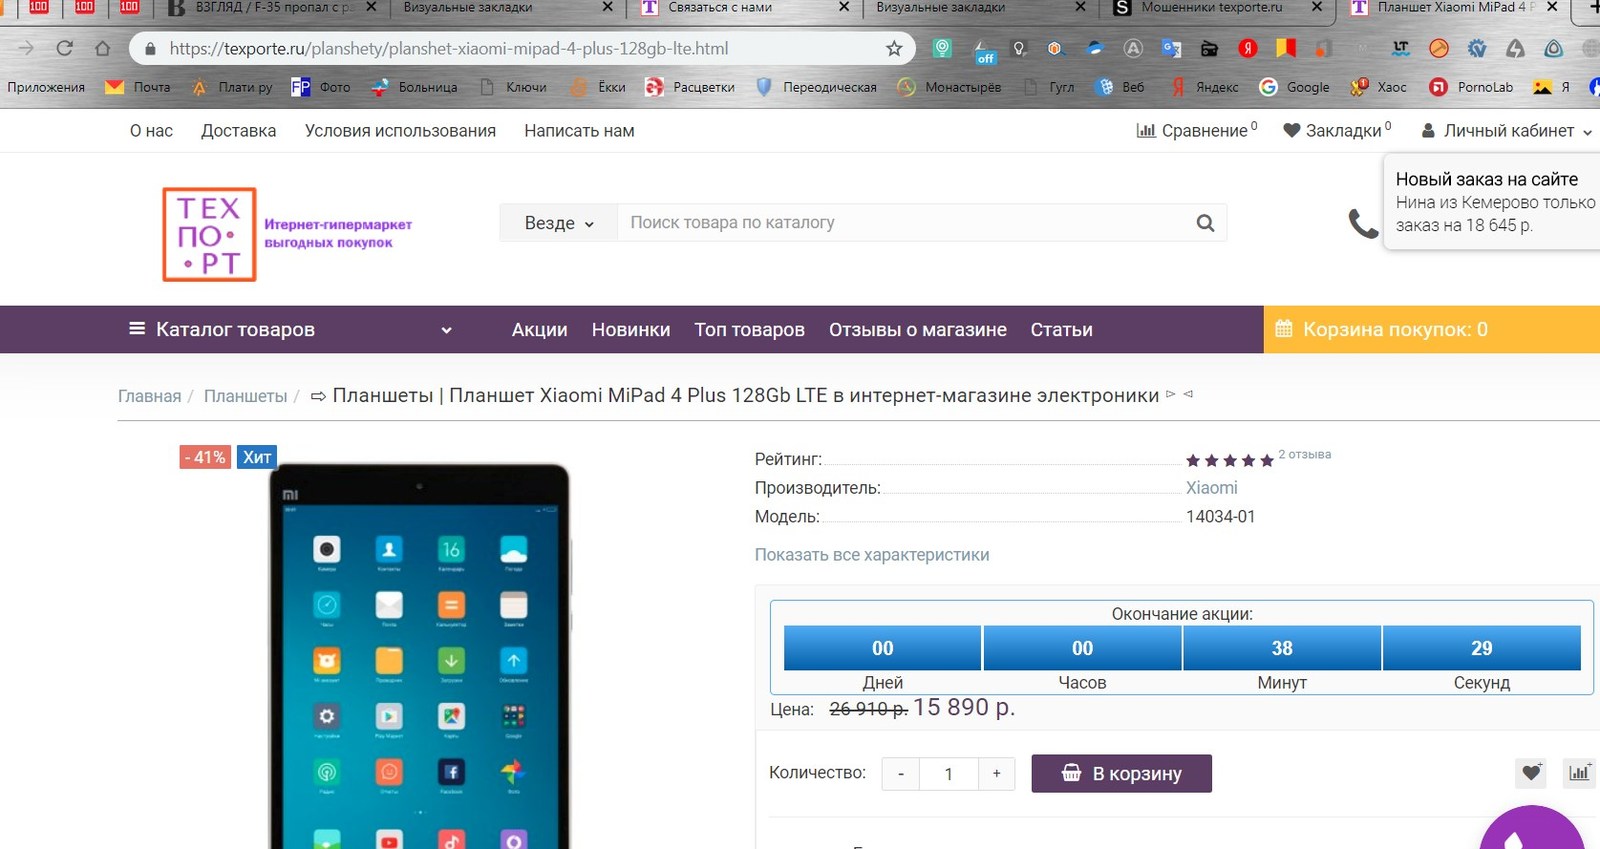Expand the Каталог товаров menu

290,329
